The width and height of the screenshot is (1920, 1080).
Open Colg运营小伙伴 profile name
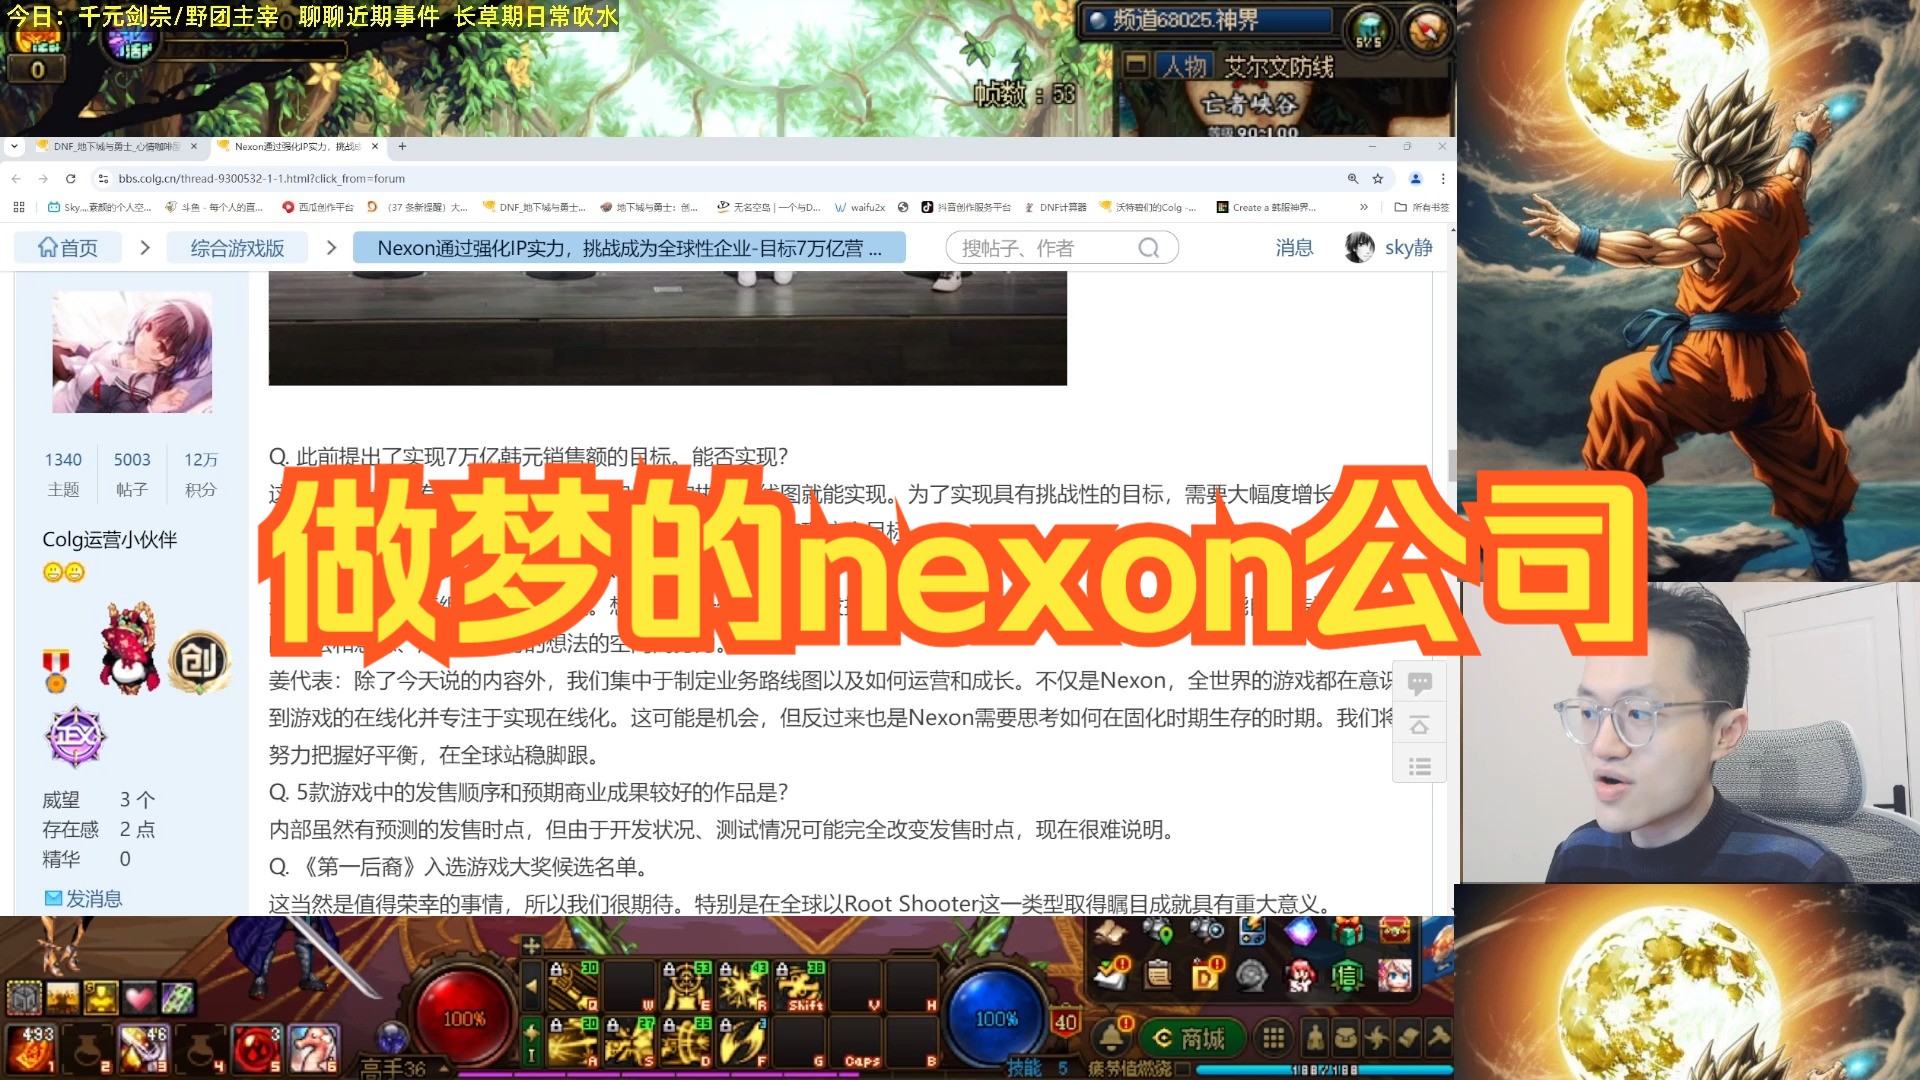tap(110, 540)
